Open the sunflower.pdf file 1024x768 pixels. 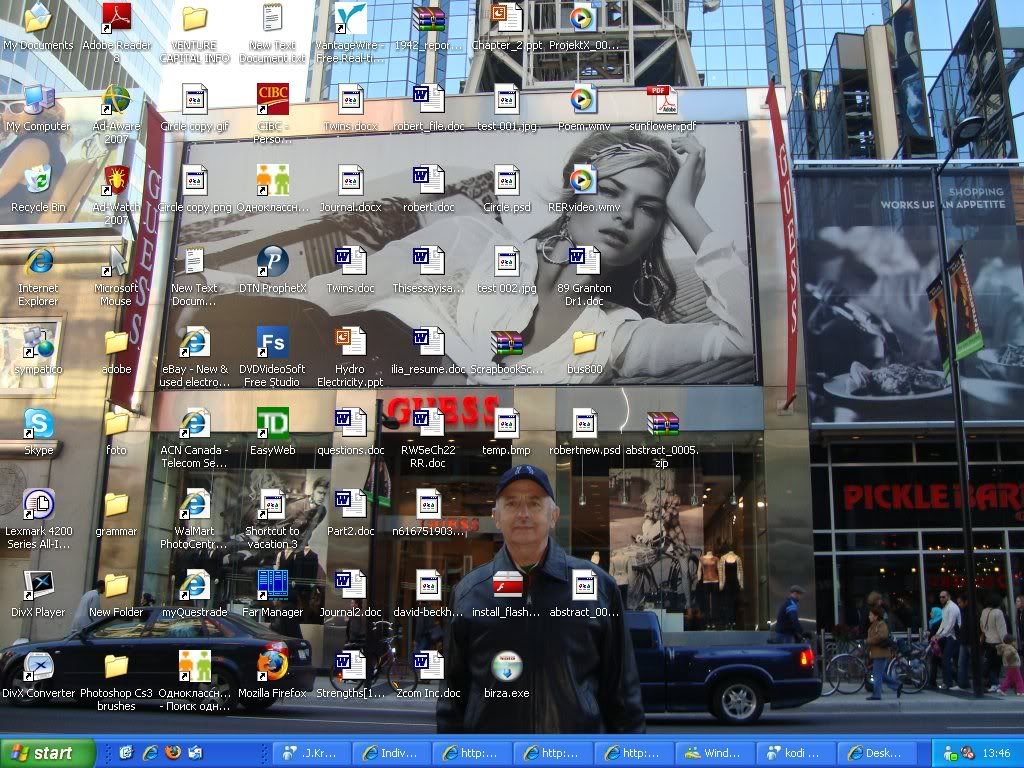662,100
